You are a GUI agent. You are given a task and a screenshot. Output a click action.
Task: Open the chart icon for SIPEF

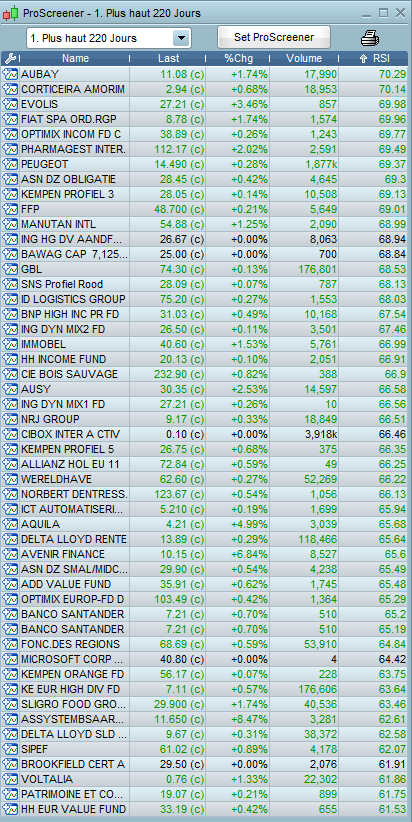click(10, 749)
